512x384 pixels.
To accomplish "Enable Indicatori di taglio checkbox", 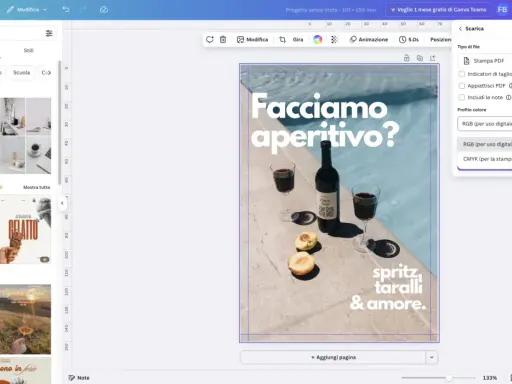I will click(x=462, y=74).
